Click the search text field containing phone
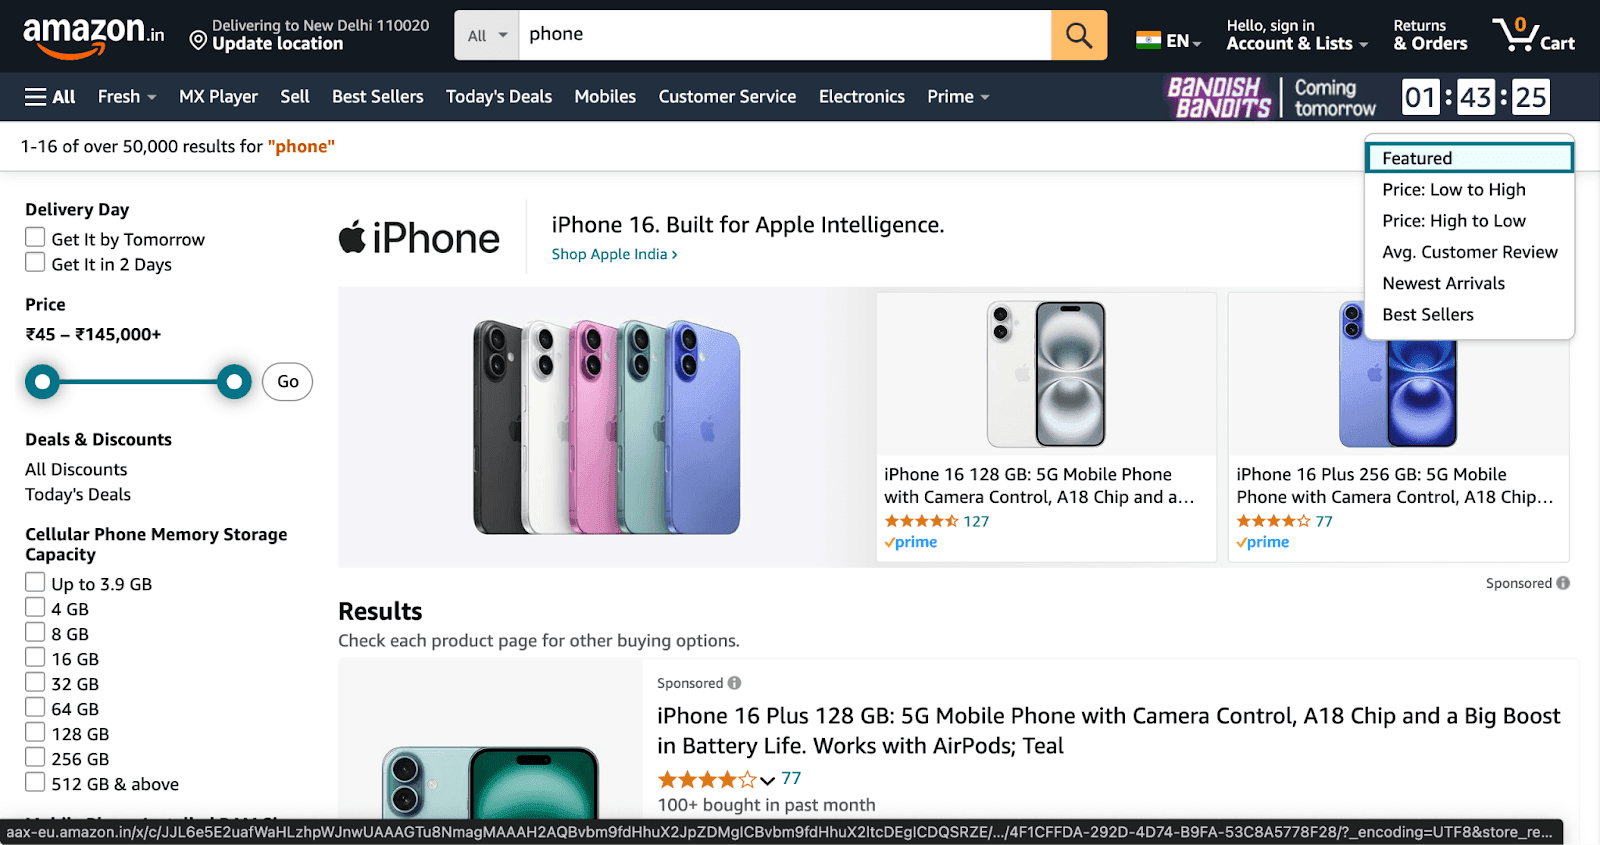This screenshot has height=845, width=1600. point(784,35)
